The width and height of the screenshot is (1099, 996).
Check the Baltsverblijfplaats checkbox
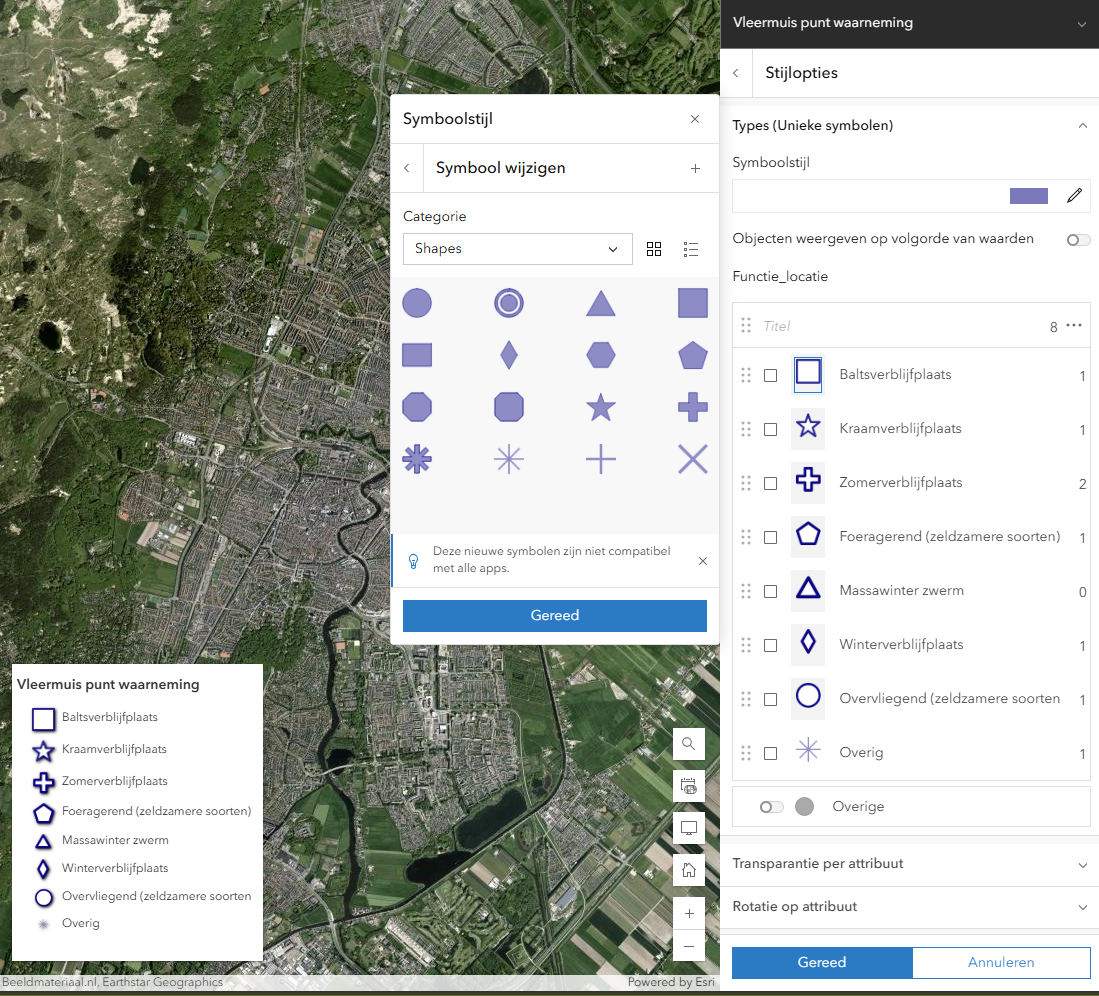click(770, 375)
